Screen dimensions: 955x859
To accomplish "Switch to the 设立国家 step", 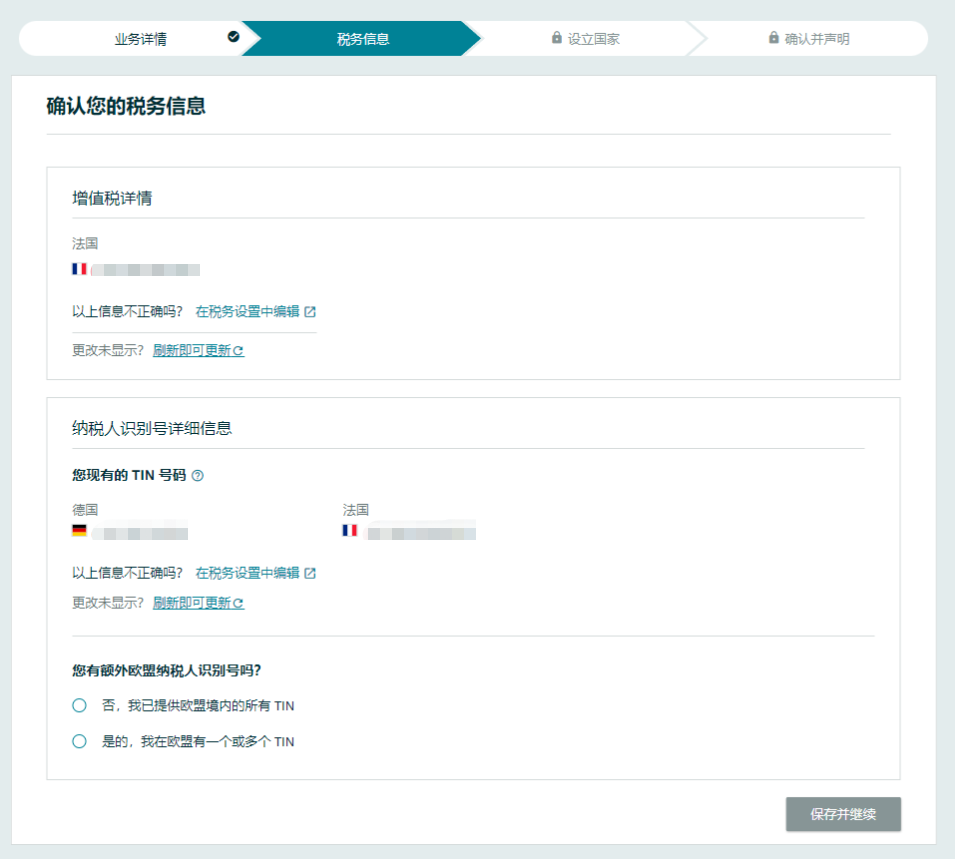I will click(x=593, y=39).
